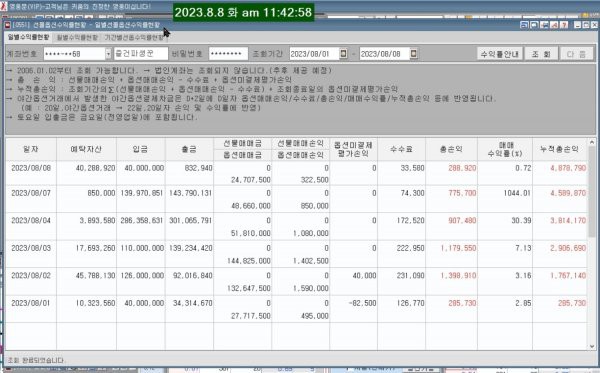This screenshot has height=373, width=600.
Task: Click the 다음 next button
Action: [577, 54]
